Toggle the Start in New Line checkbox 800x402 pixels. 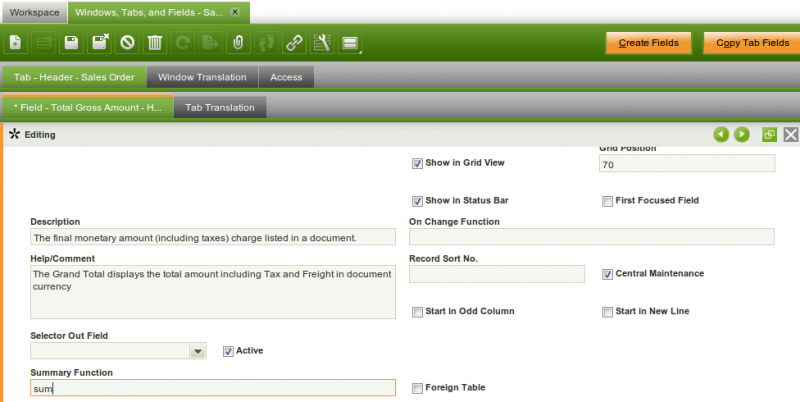pos(607,312)
